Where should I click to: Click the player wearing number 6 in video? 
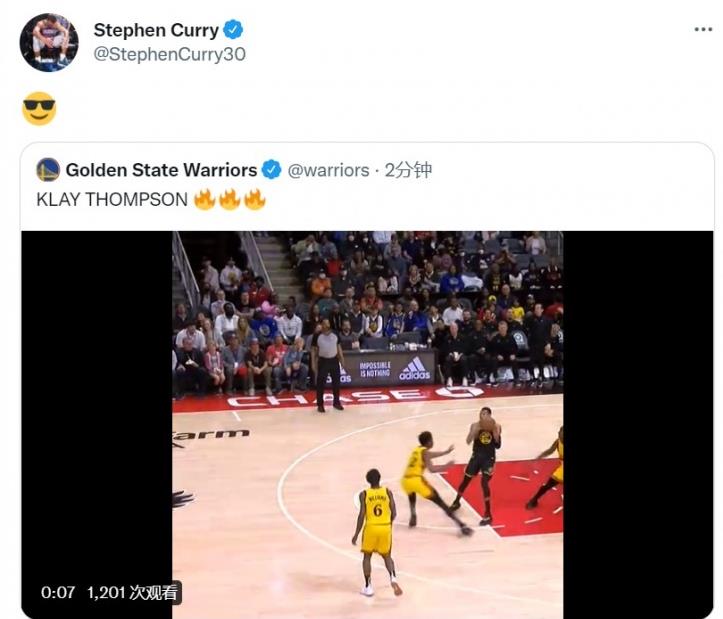tap(377, 531)
